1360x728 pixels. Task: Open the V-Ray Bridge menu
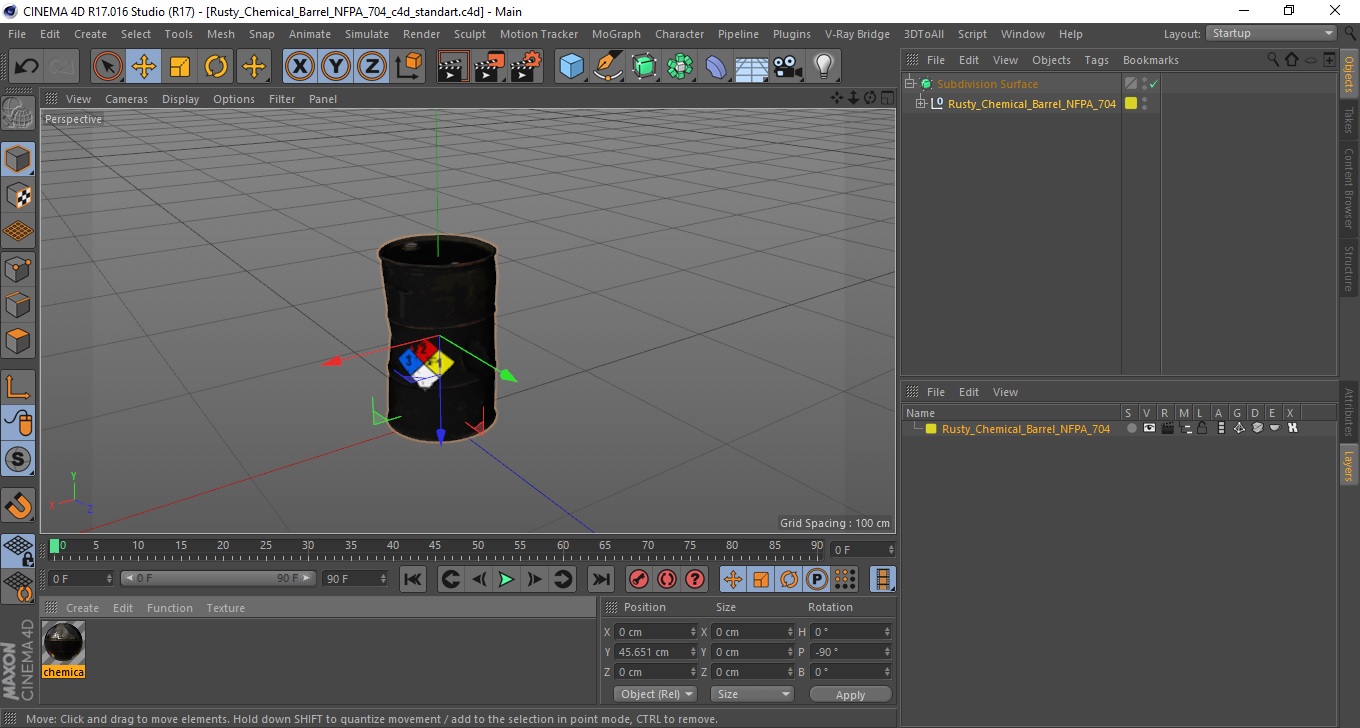coord(857,34)
